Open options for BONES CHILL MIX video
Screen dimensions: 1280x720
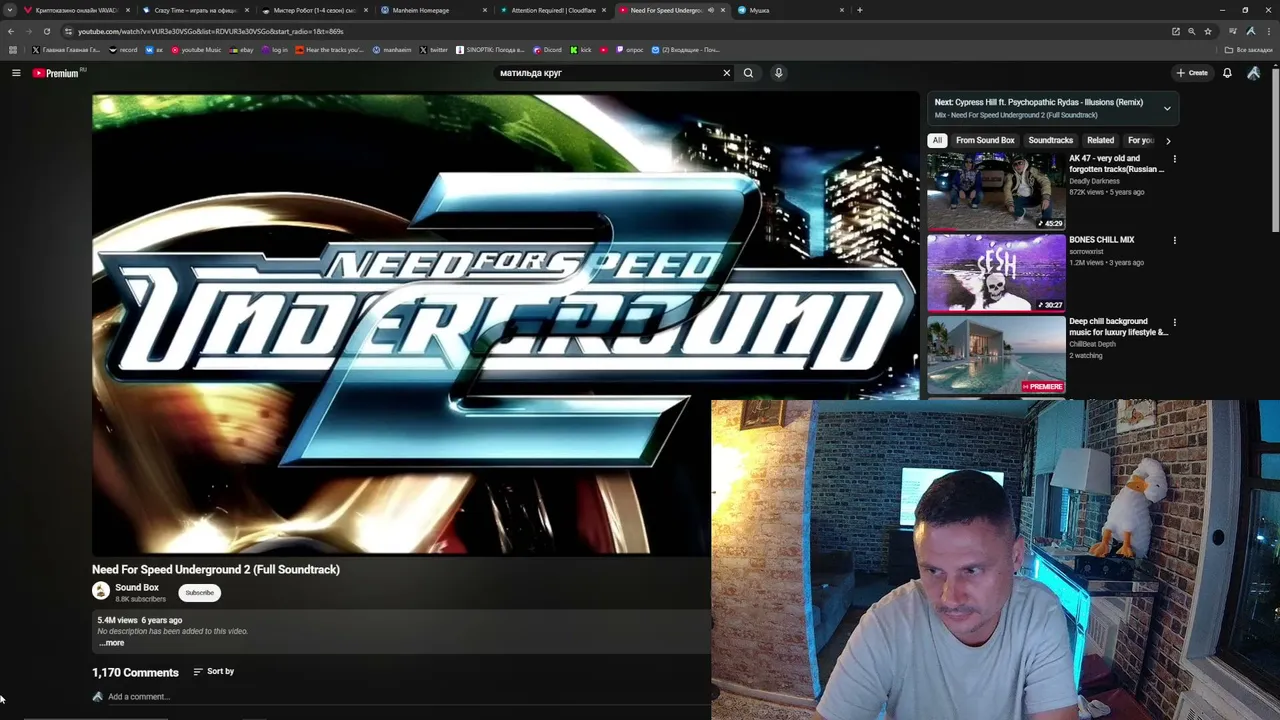[x=1174, y=240]
